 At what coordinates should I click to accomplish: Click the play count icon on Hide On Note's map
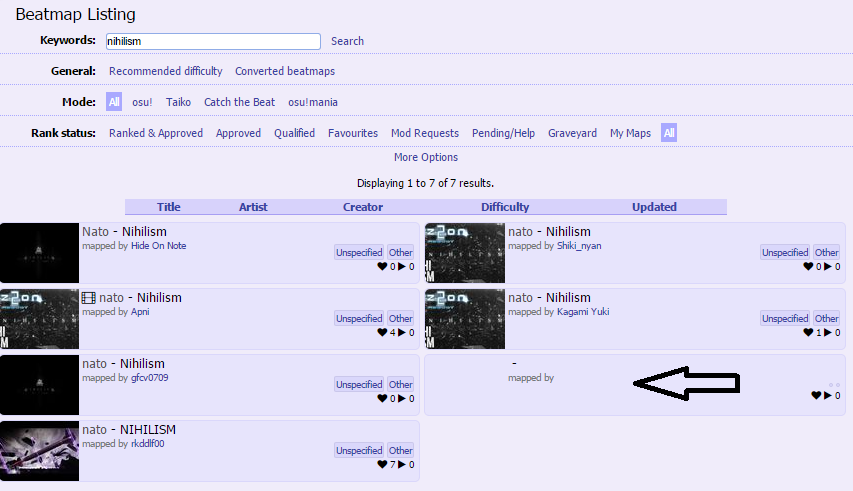pos(402,266)
